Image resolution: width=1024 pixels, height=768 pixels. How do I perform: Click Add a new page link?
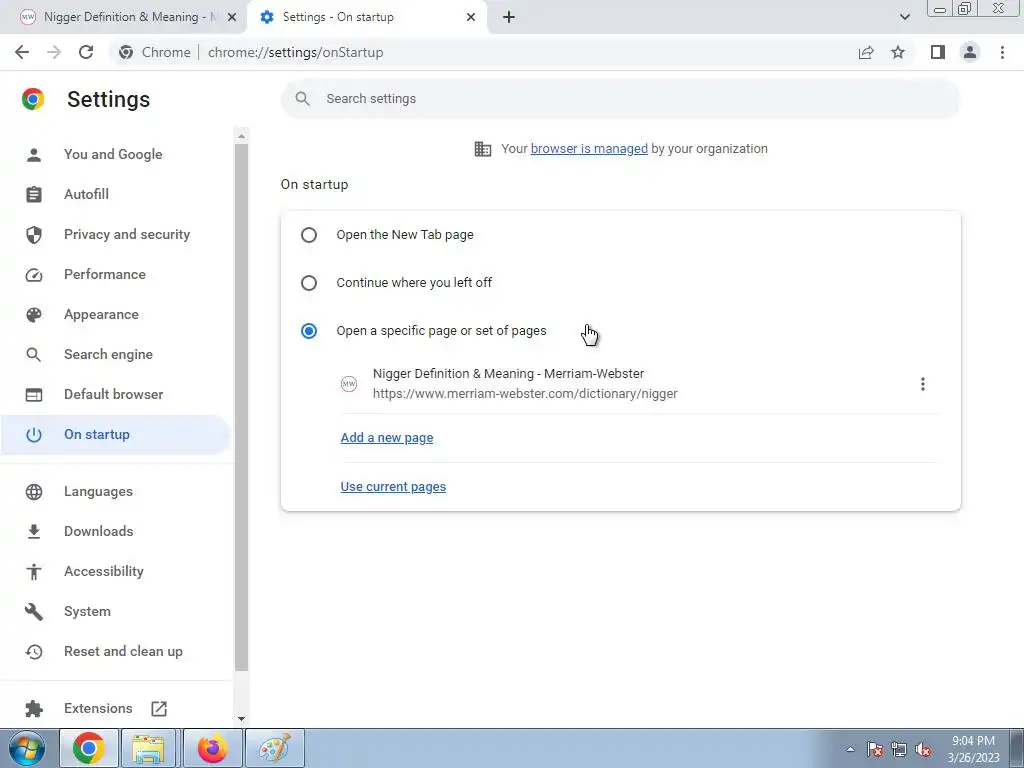click(x=387, y=438)
